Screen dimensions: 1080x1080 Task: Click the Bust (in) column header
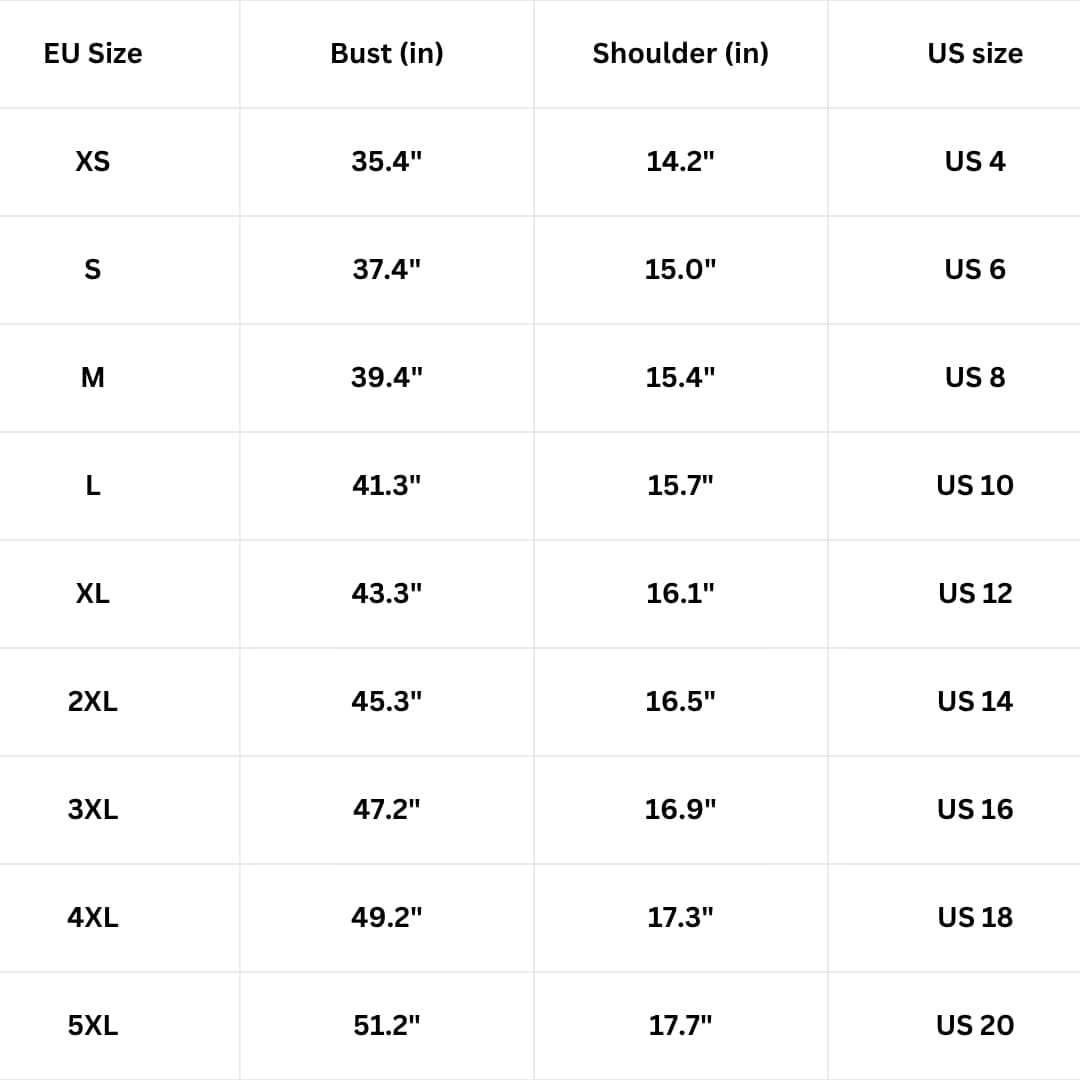[x=387, y=53]
